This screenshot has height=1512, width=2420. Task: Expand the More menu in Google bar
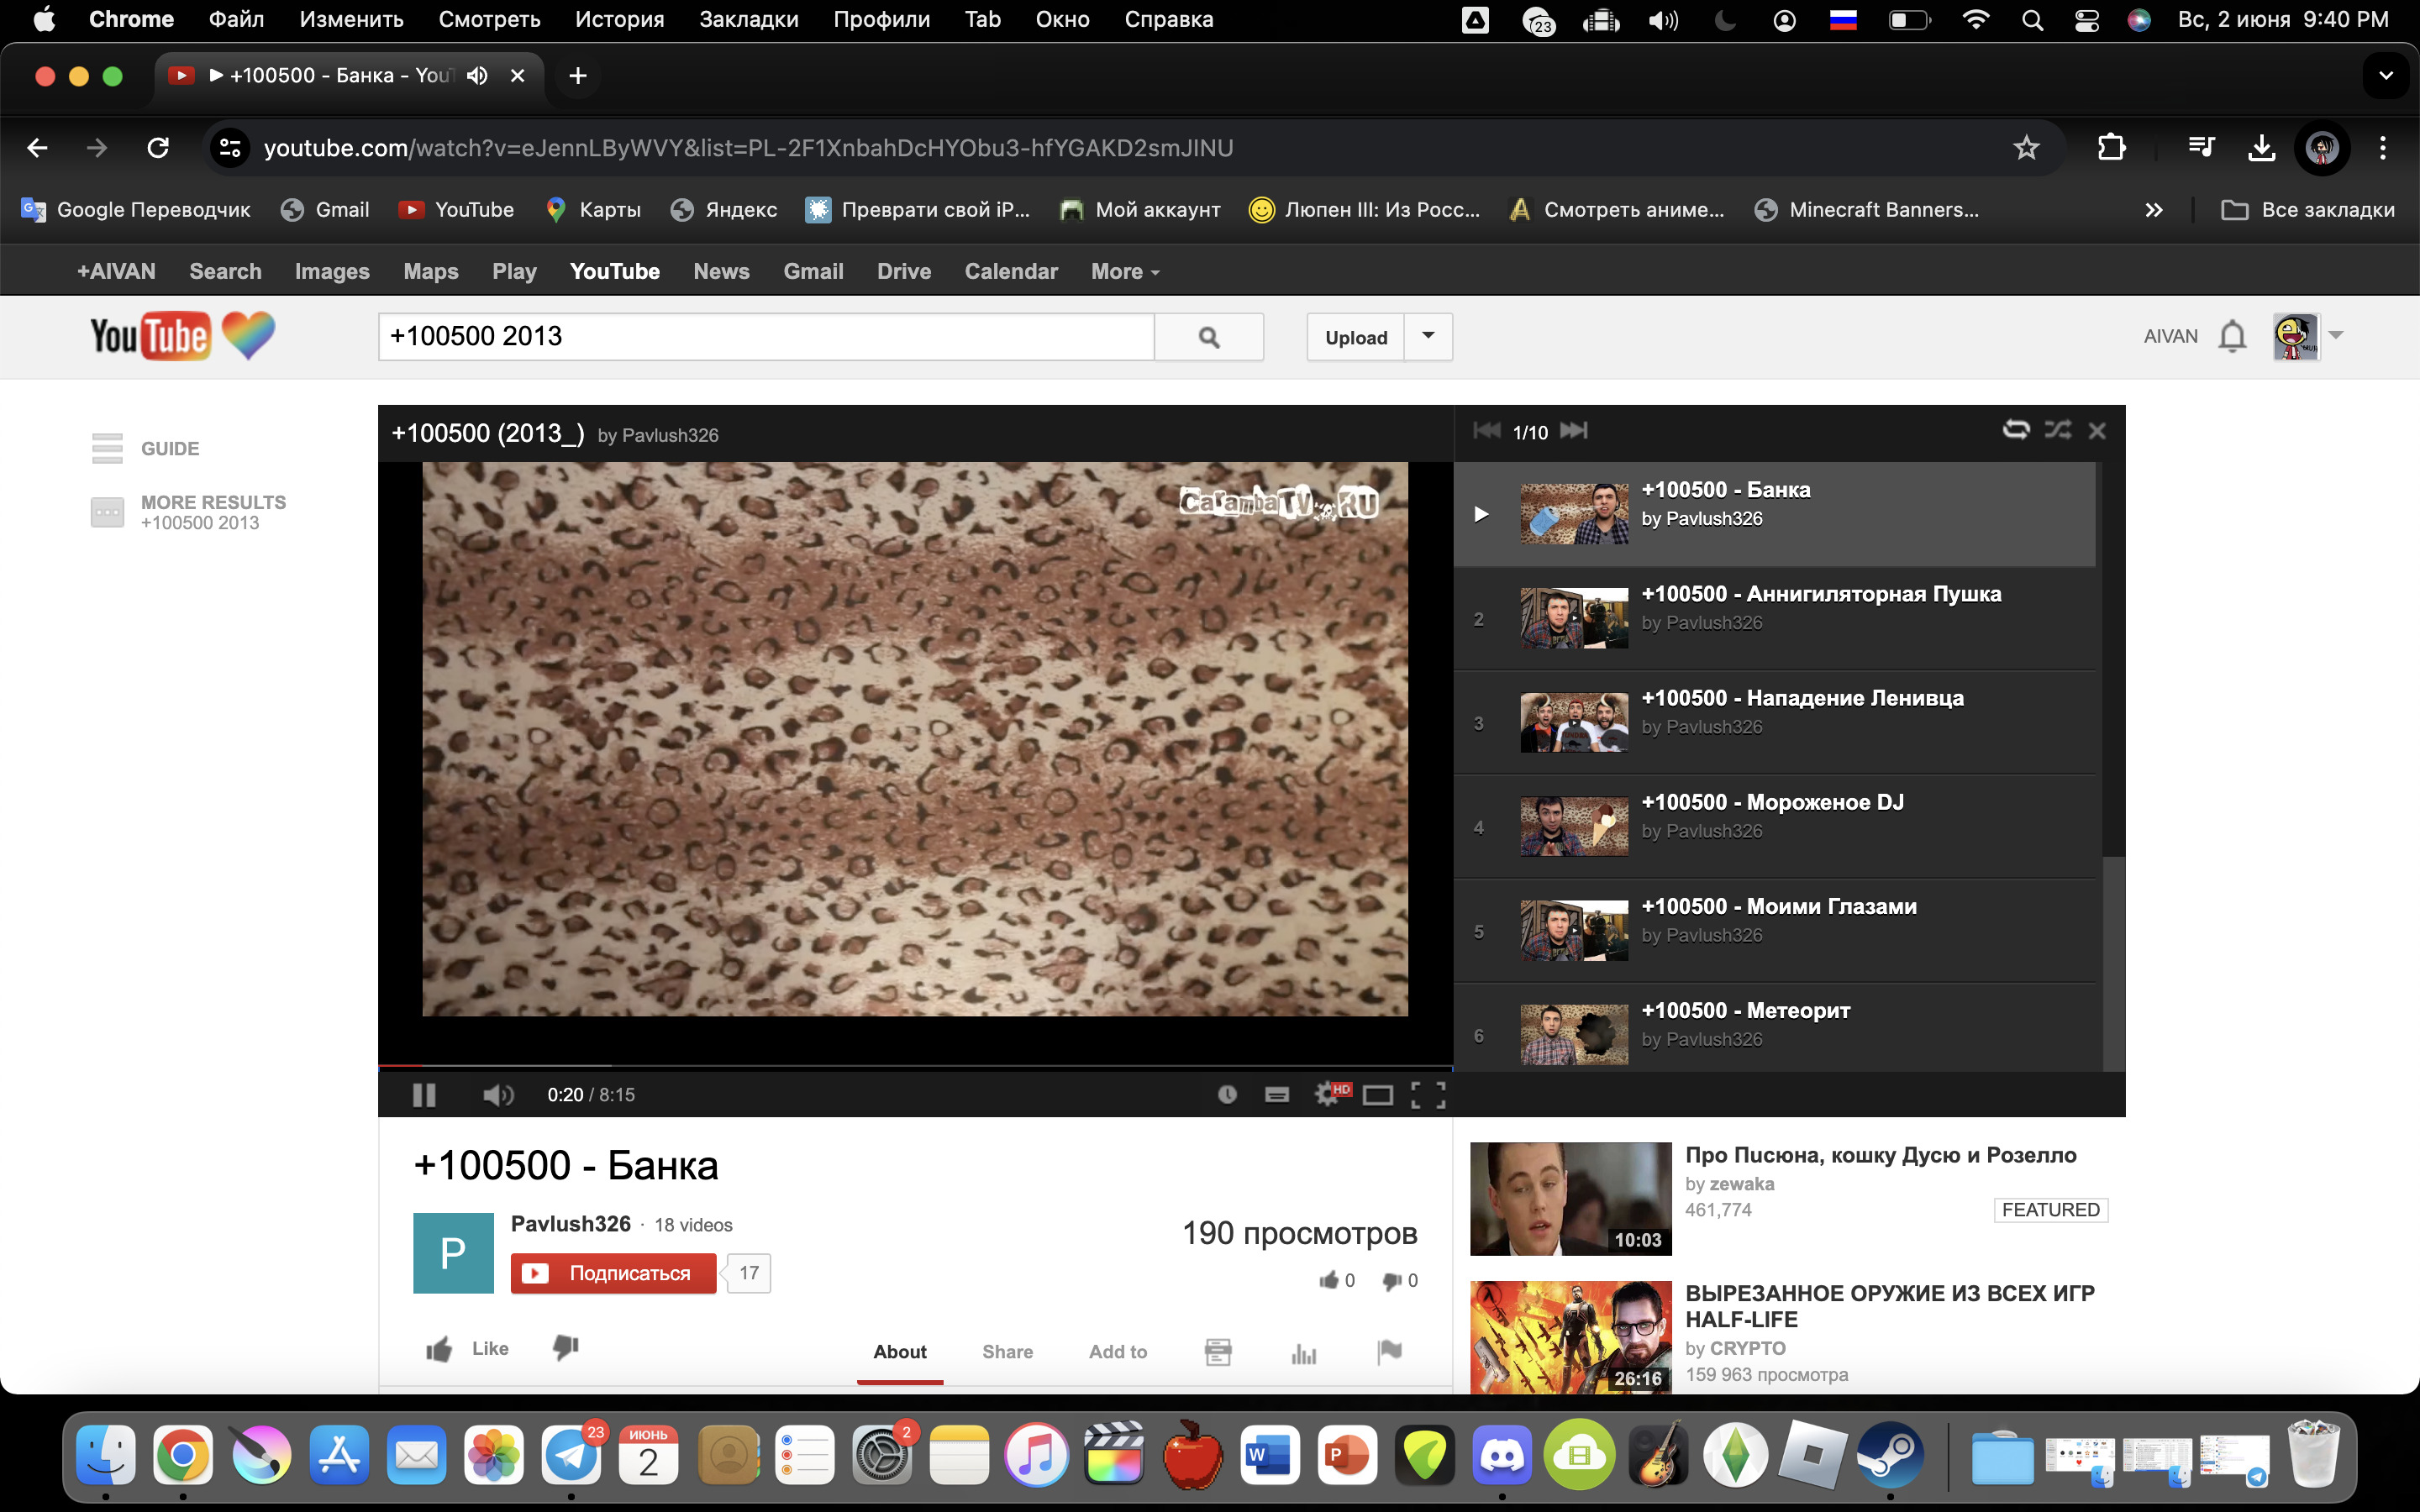pyautogui.click(x=1125, y=272)
